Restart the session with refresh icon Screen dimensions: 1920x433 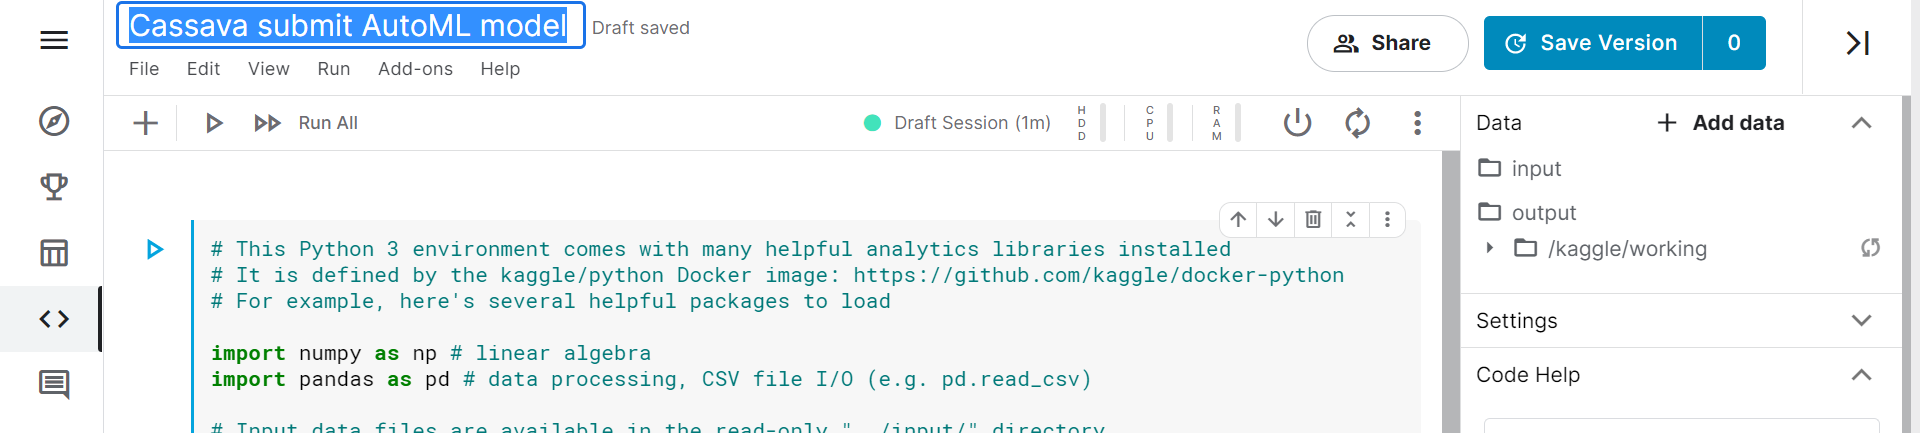click(1357, 123)
